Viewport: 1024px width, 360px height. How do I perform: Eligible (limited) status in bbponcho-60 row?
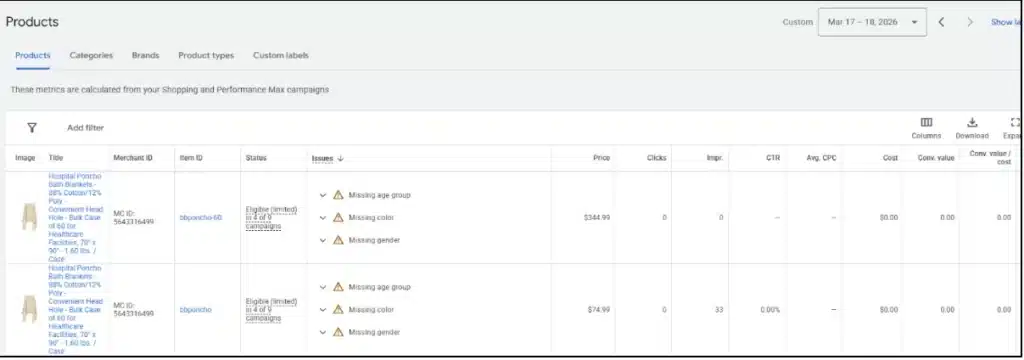pos(271,218)
